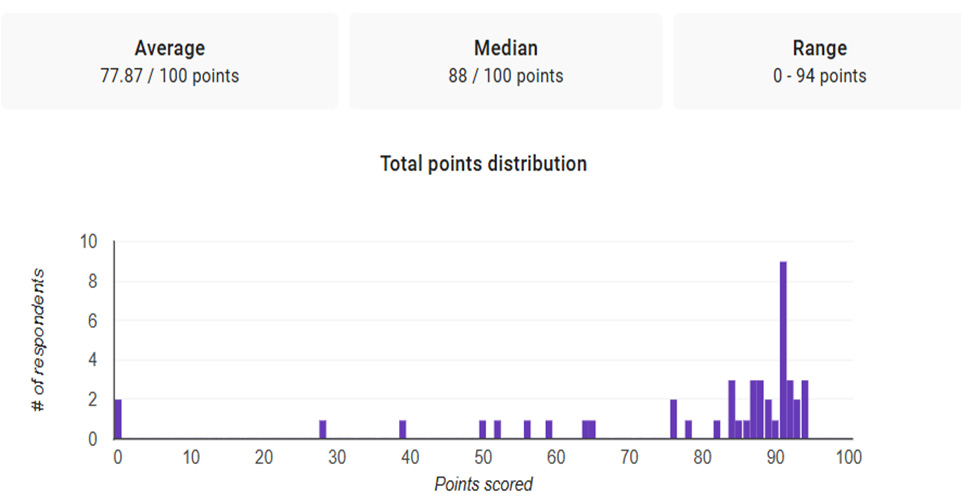Screen dimensions: 961x501
Task: Click the bar at 52 points
Action: (x=497, y=429)
